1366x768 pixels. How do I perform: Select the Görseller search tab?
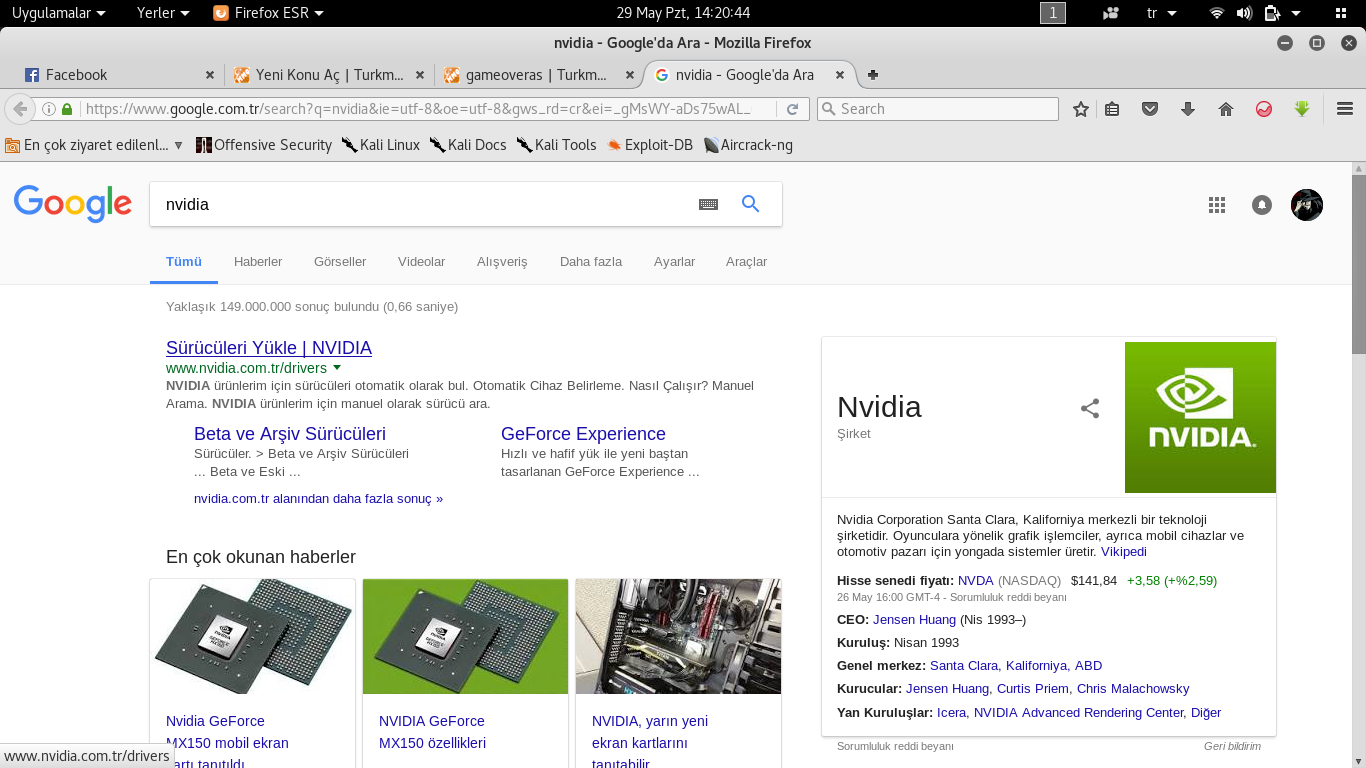click(340, 262)
